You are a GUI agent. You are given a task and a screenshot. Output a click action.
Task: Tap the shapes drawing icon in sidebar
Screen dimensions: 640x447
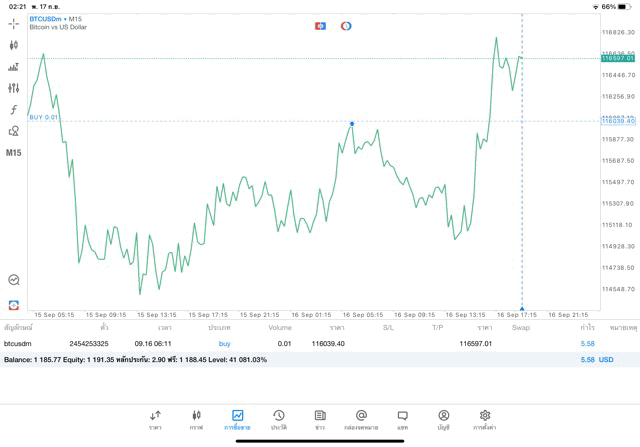[x=14, y=131]
